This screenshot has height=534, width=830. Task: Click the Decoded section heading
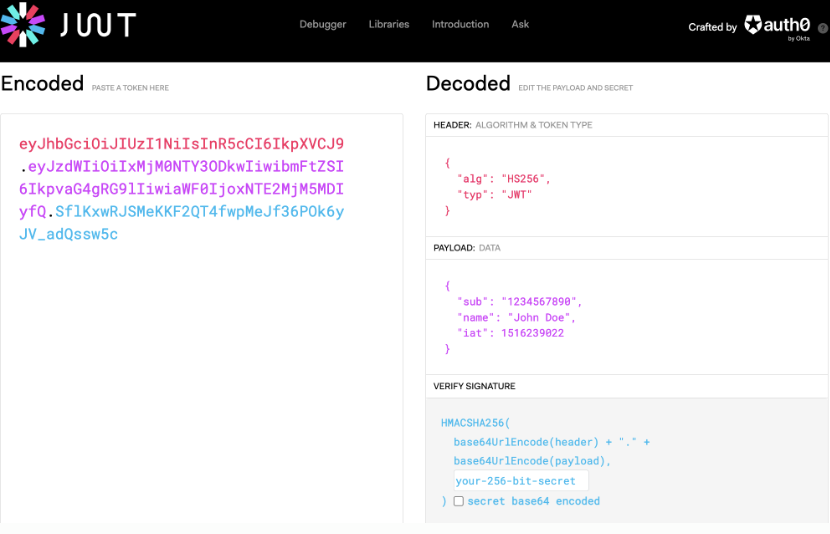coord(468,84)
